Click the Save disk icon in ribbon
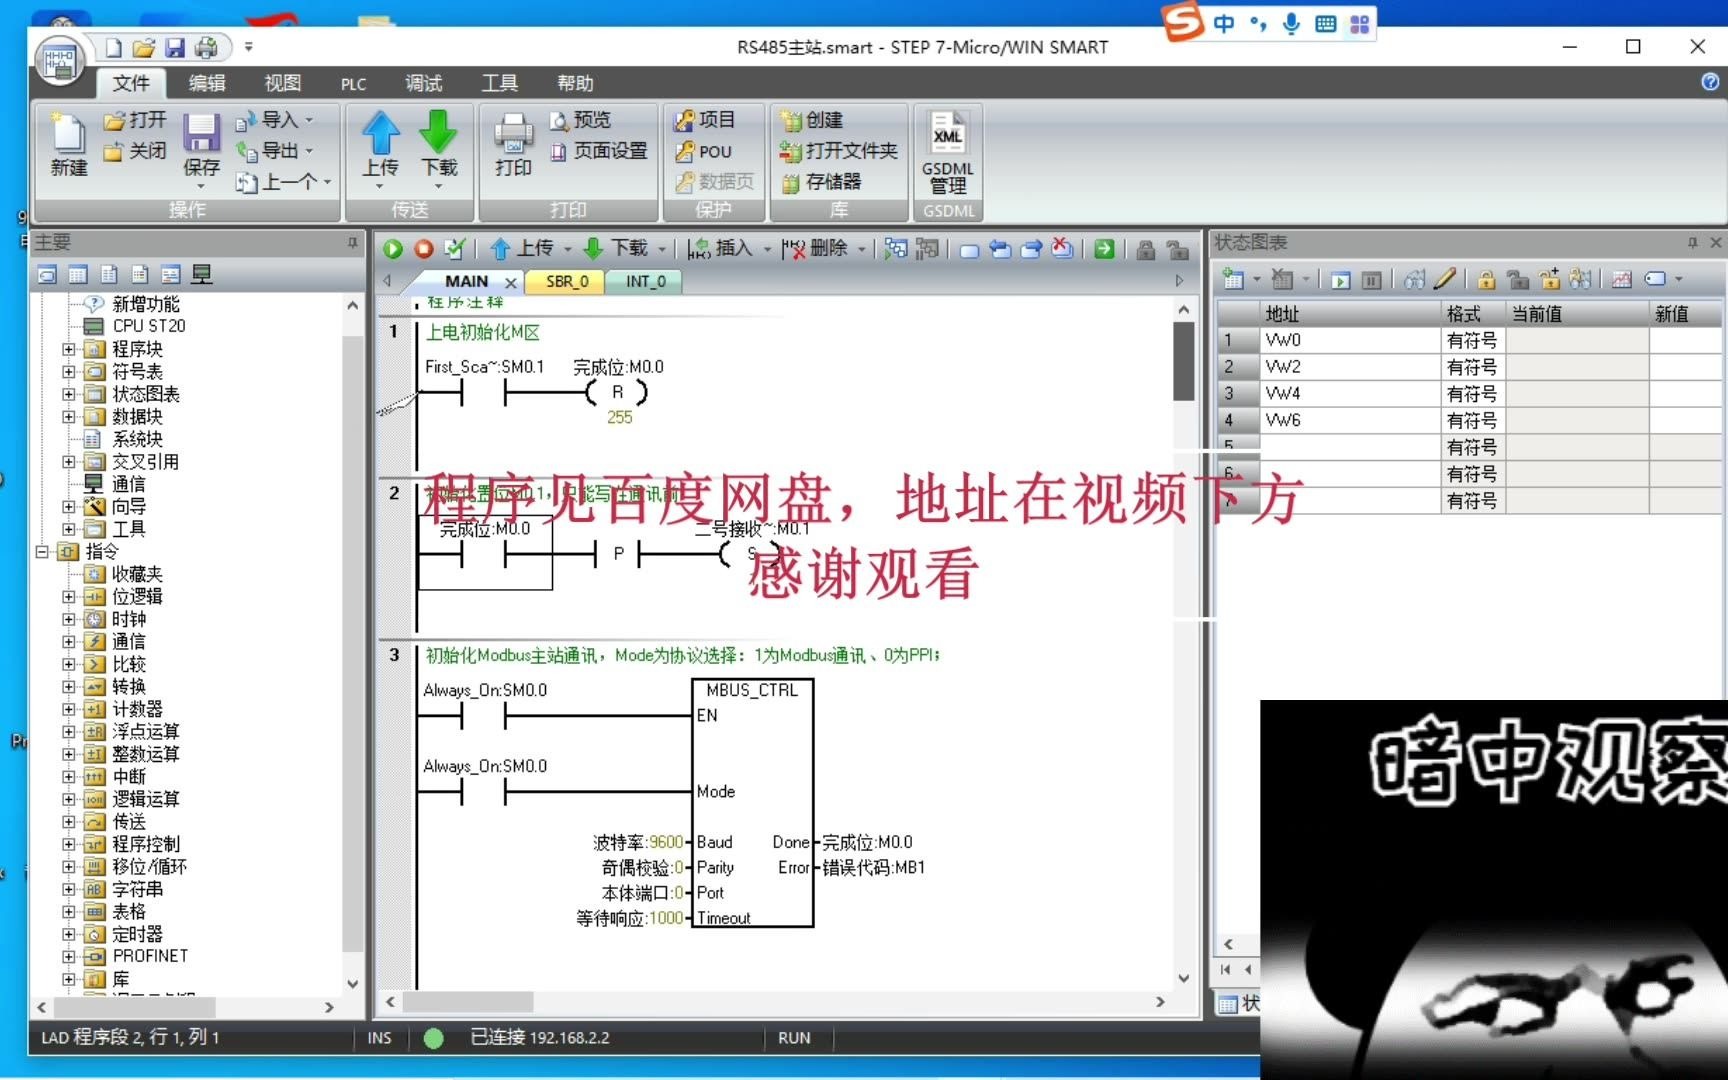The height and width of the screenshot is (1080, 1728). click(201, 134)
